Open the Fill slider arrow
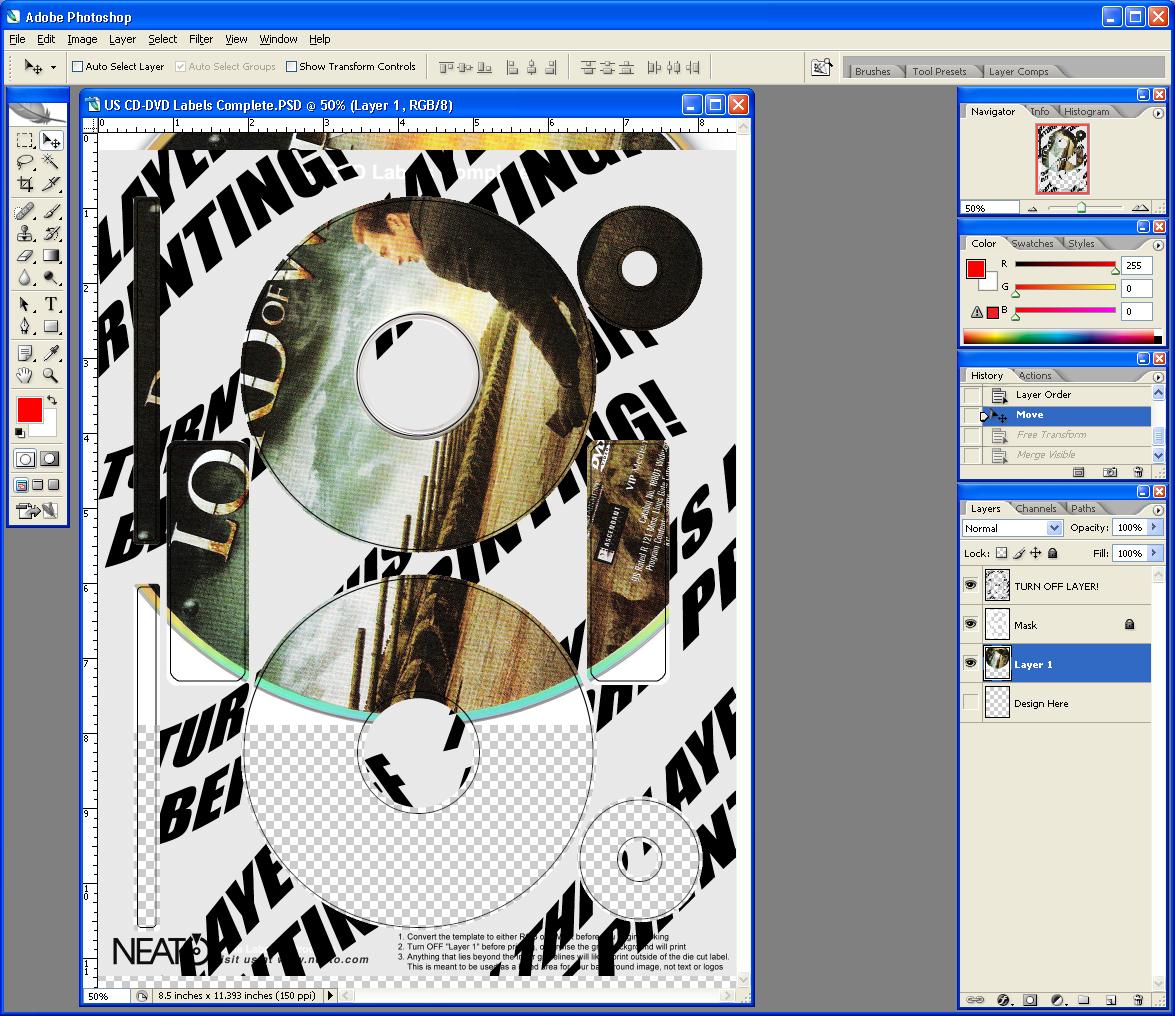1175x1016 pixels. coord(1154,553)
